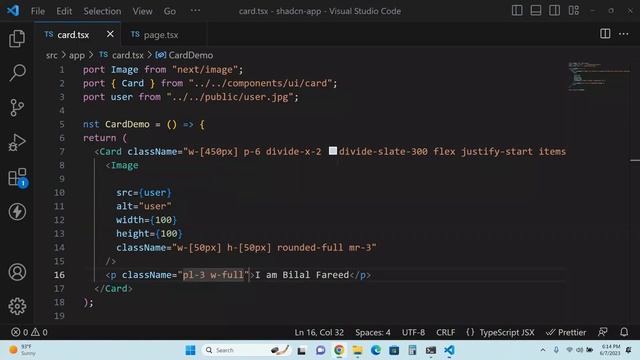Image resolution: width=640 pixels, height=360 pixels.
Task: Open the terminal icon in taskbar
Action: pyautogui.click(x=431, y=350)
